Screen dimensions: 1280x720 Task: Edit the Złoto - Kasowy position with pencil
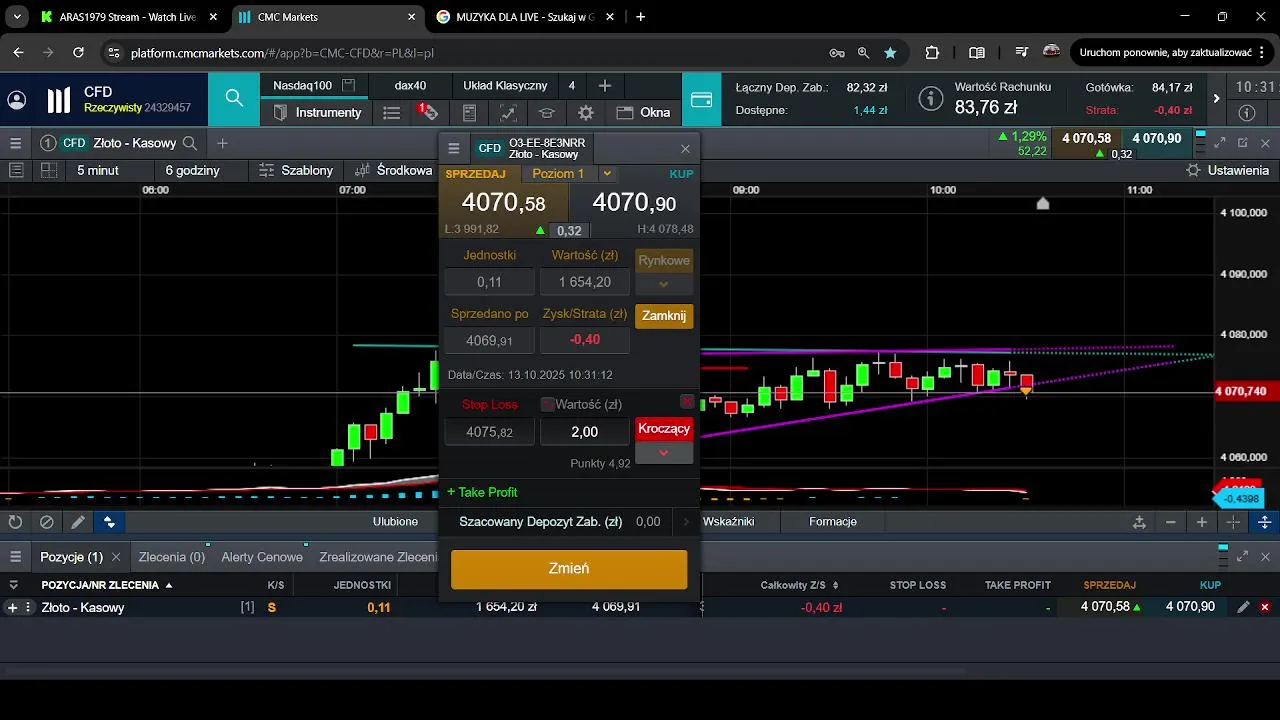pyautogui.click(x=1243, y=607)
